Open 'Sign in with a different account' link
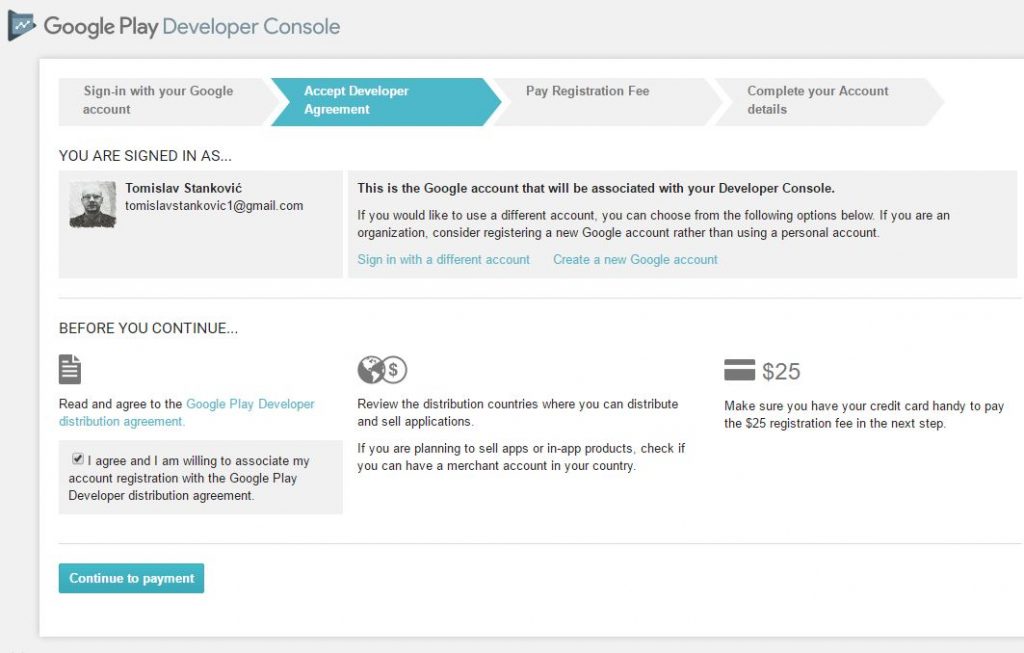The width and height of the screenshot is (1024, 653). 443,259
